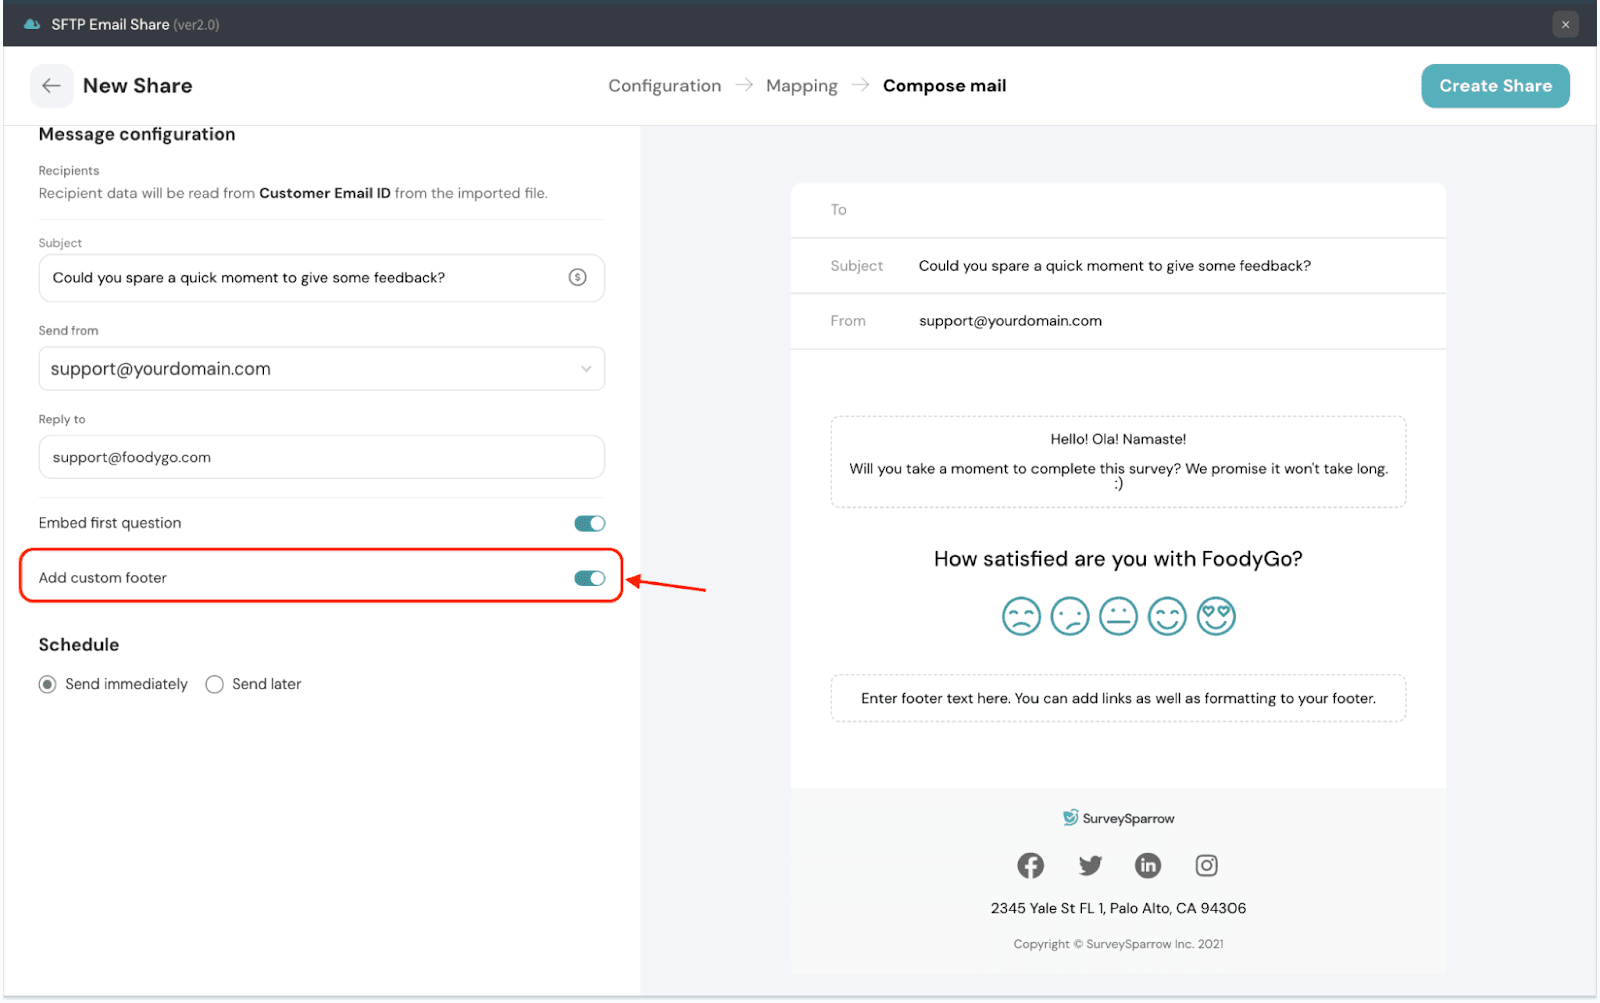Click the back arrow beside New Share

(51, 86)
